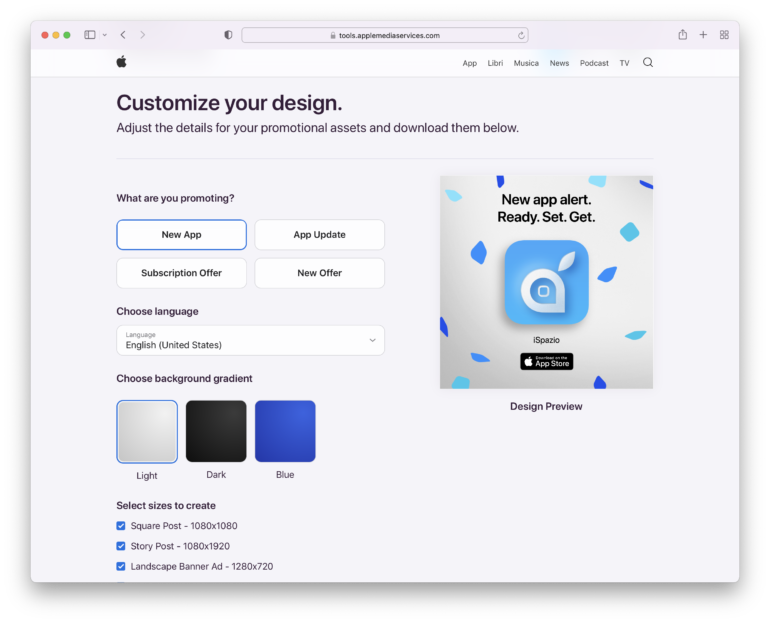The width and height of the screenshot is (770, 623).
Task: Click Safari's Share icon
Action: (682, 35)
